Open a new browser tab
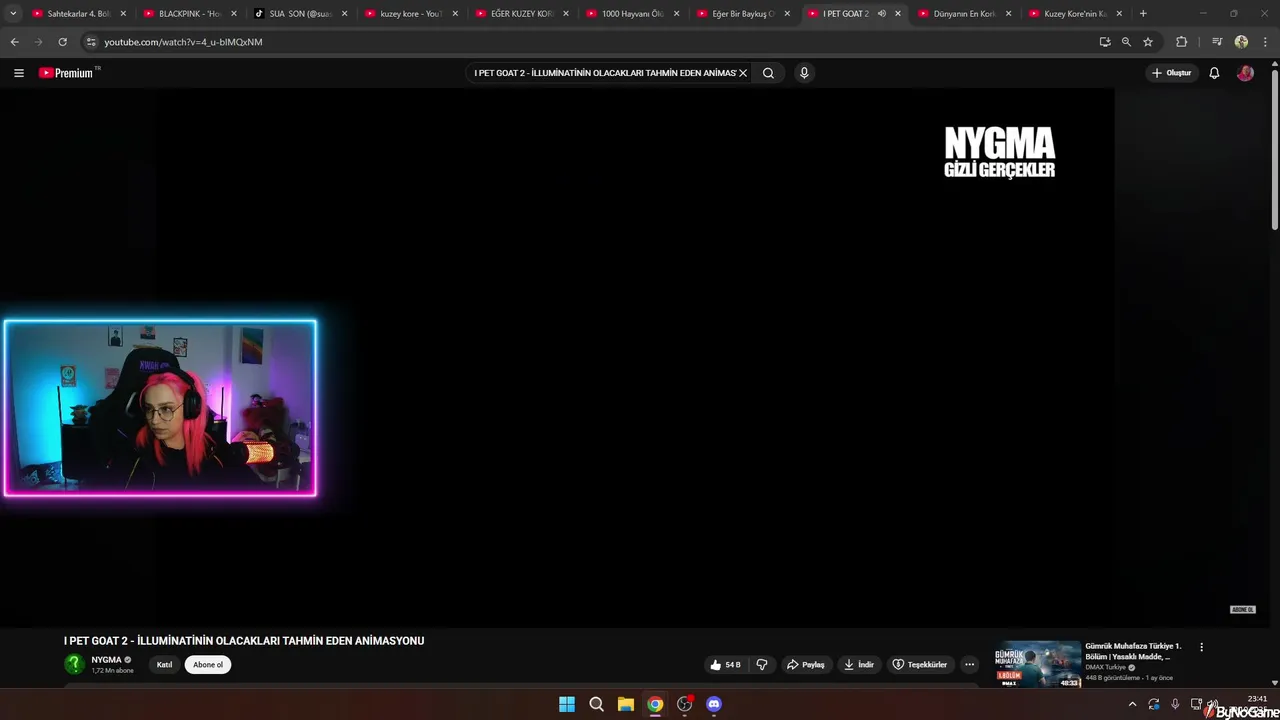Viewport: 1280px width, 720px height. pos(1143,14)
